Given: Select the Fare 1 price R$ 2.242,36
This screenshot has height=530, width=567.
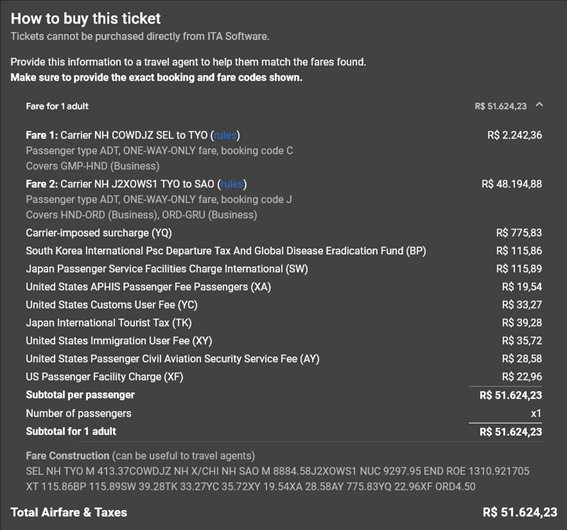Looking at the screenshot, I should (515, 135).
